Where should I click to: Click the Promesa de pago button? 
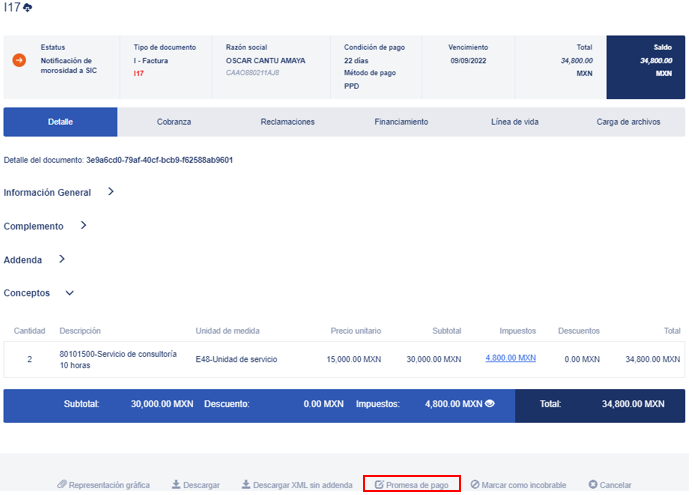[412, 484]
